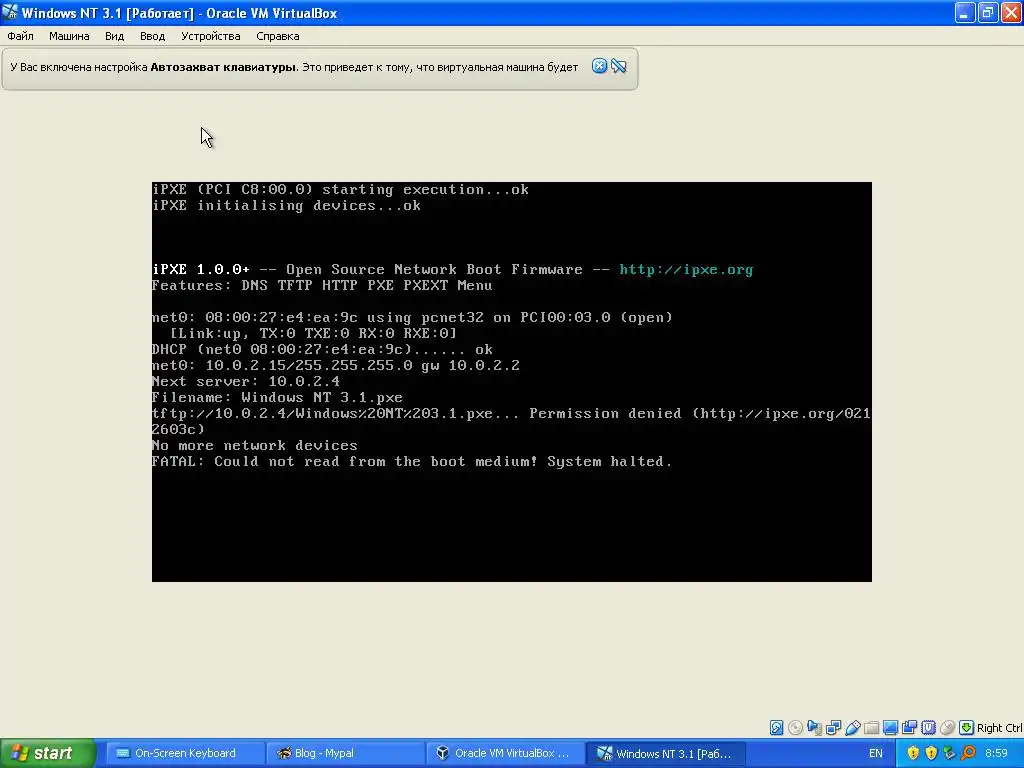1024x768 pixels.
Task: Click the EN language indicator
Action: [876, 753]
